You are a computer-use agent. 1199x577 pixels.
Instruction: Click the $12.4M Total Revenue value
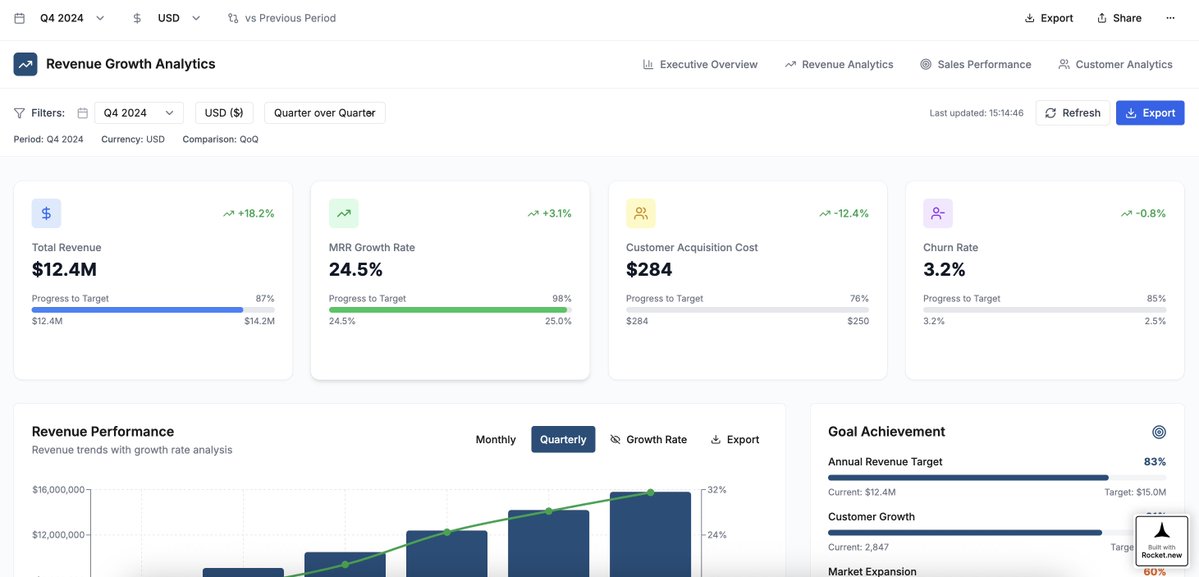pos(64,270)
